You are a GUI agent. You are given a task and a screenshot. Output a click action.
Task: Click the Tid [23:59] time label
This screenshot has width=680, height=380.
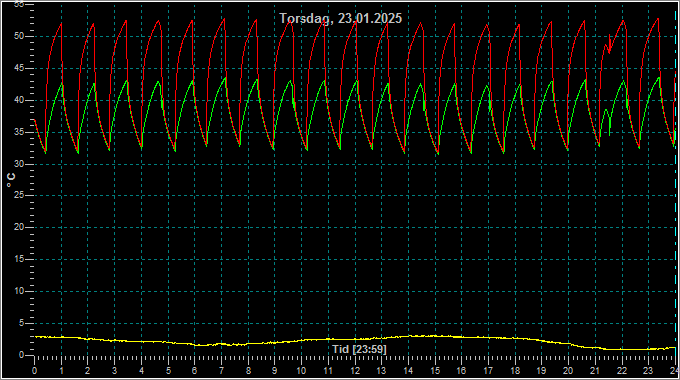(x=359, y=349)
